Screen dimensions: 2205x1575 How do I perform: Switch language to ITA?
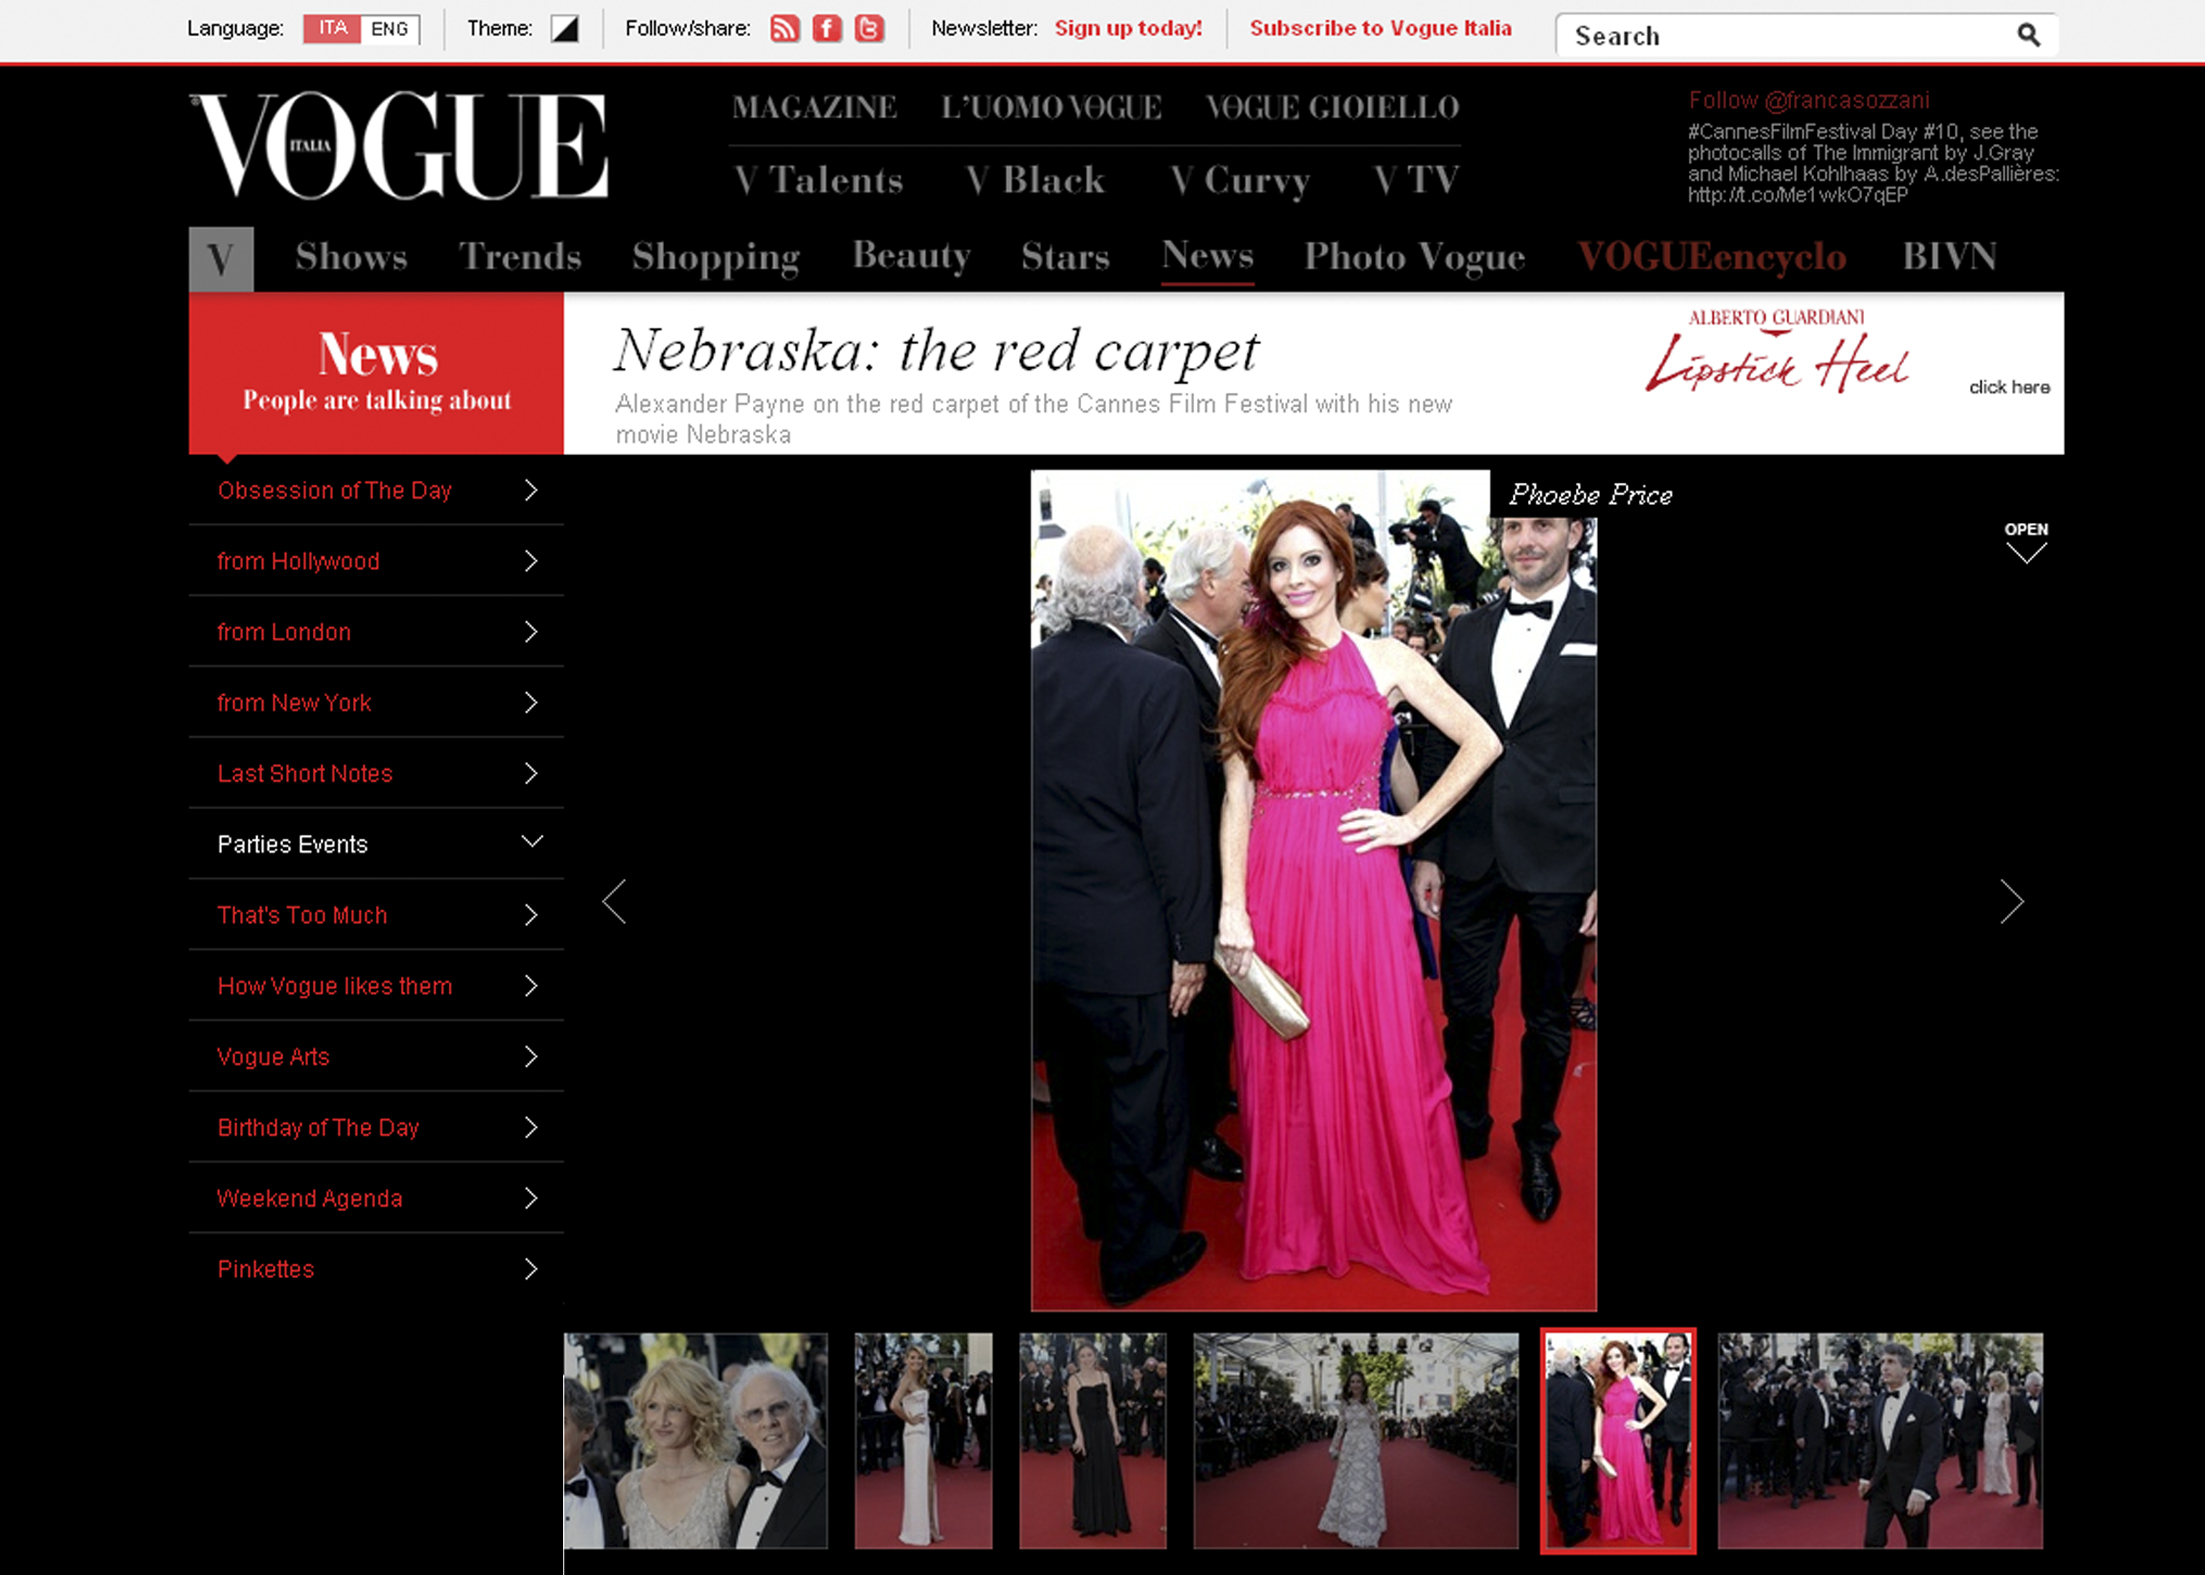click(x=333, y=29)
